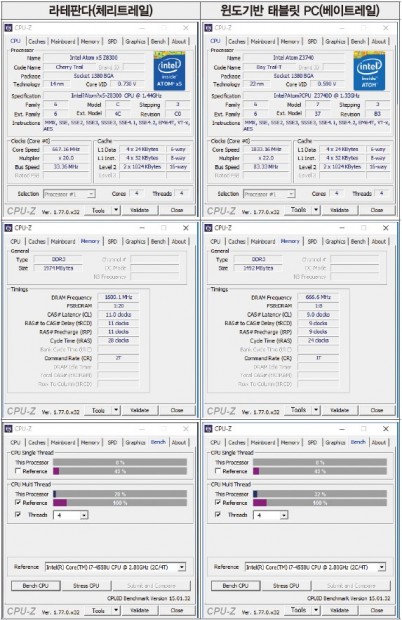Screen dimensions: 402x620
Task: Open Reference CPU dropdown in 라테판다 Bench window
Action: (181, 567)
